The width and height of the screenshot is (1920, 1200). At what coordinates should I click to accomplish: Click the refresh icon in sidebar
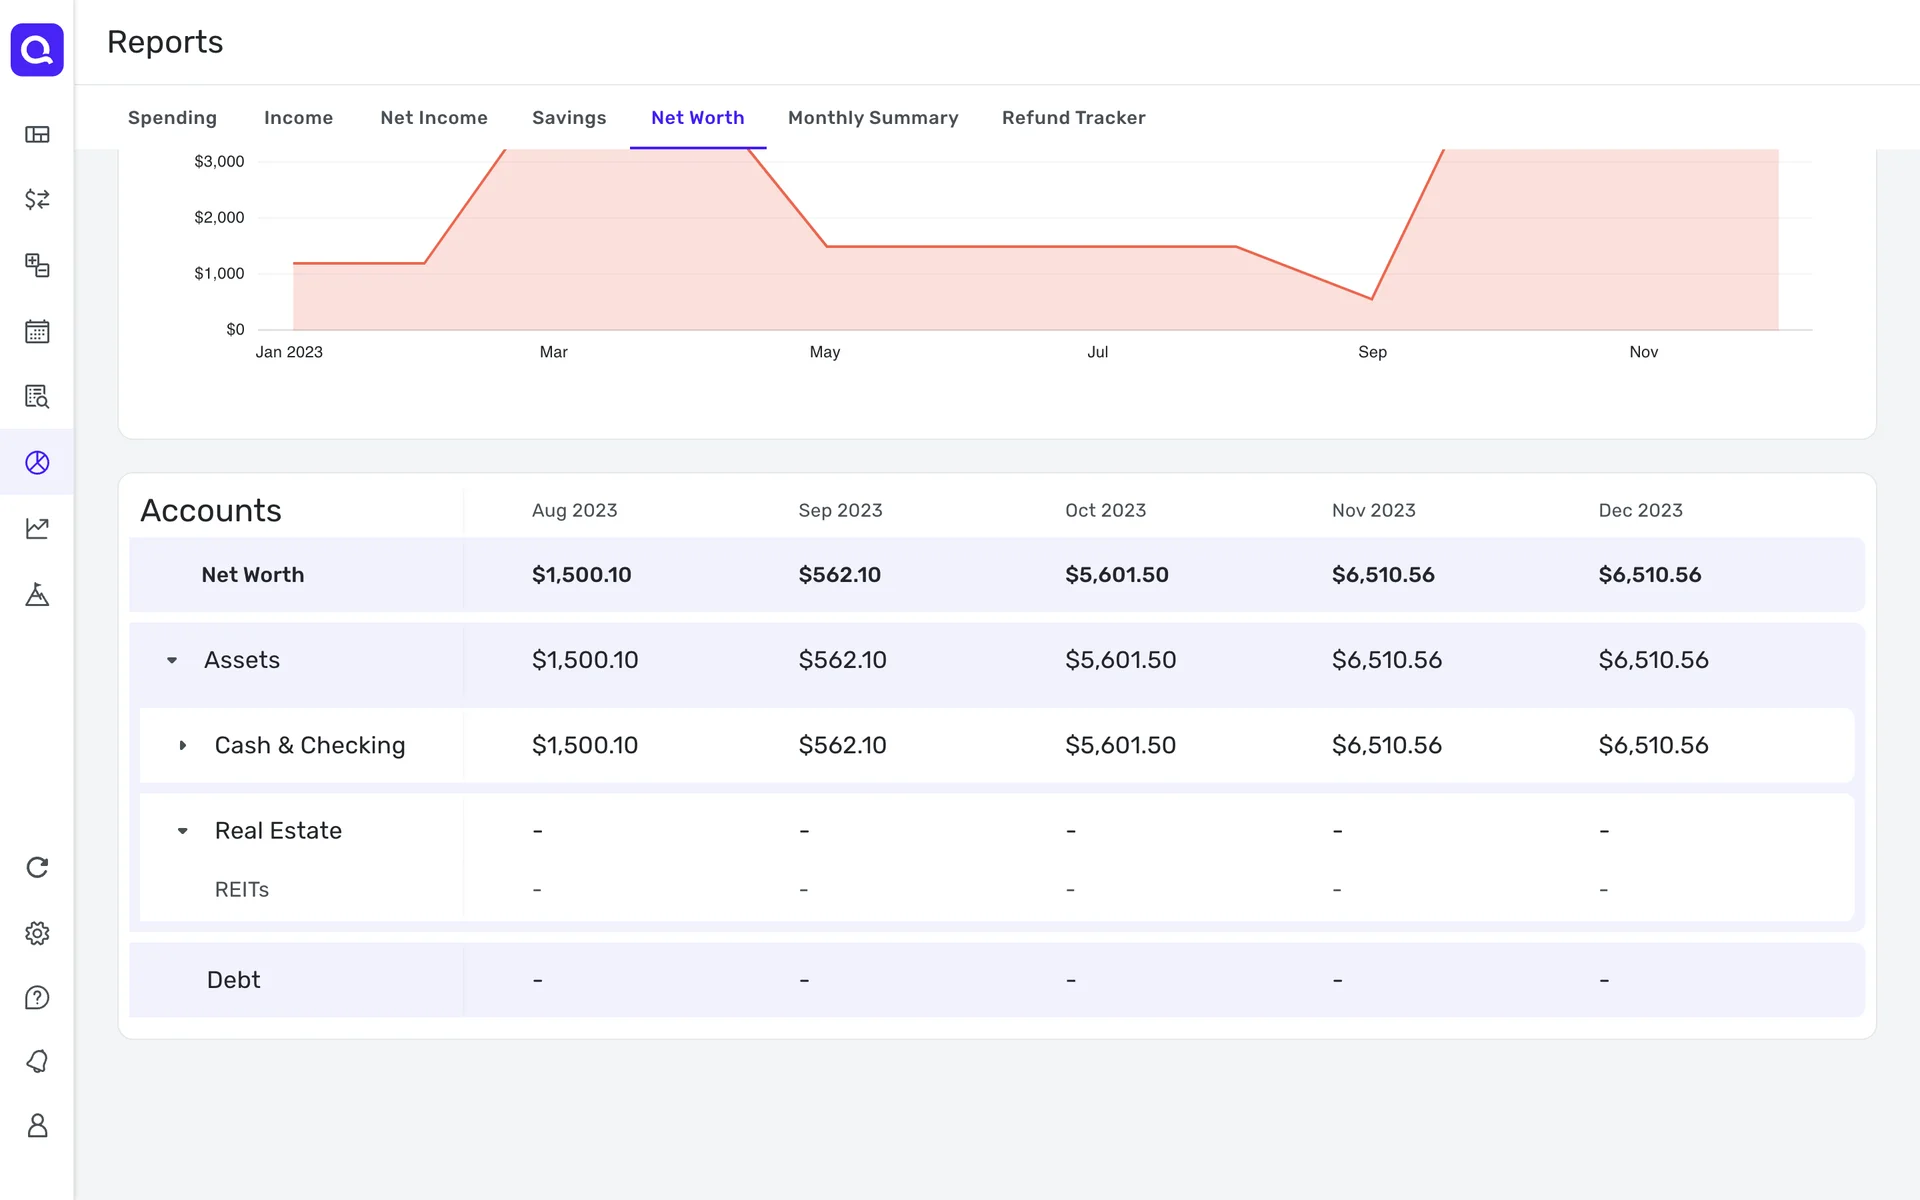click(37, 867)
